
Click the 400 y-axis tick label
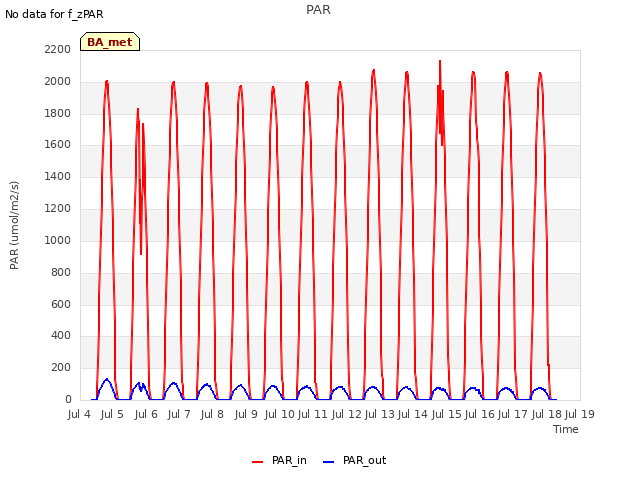(x=61, y=336)
